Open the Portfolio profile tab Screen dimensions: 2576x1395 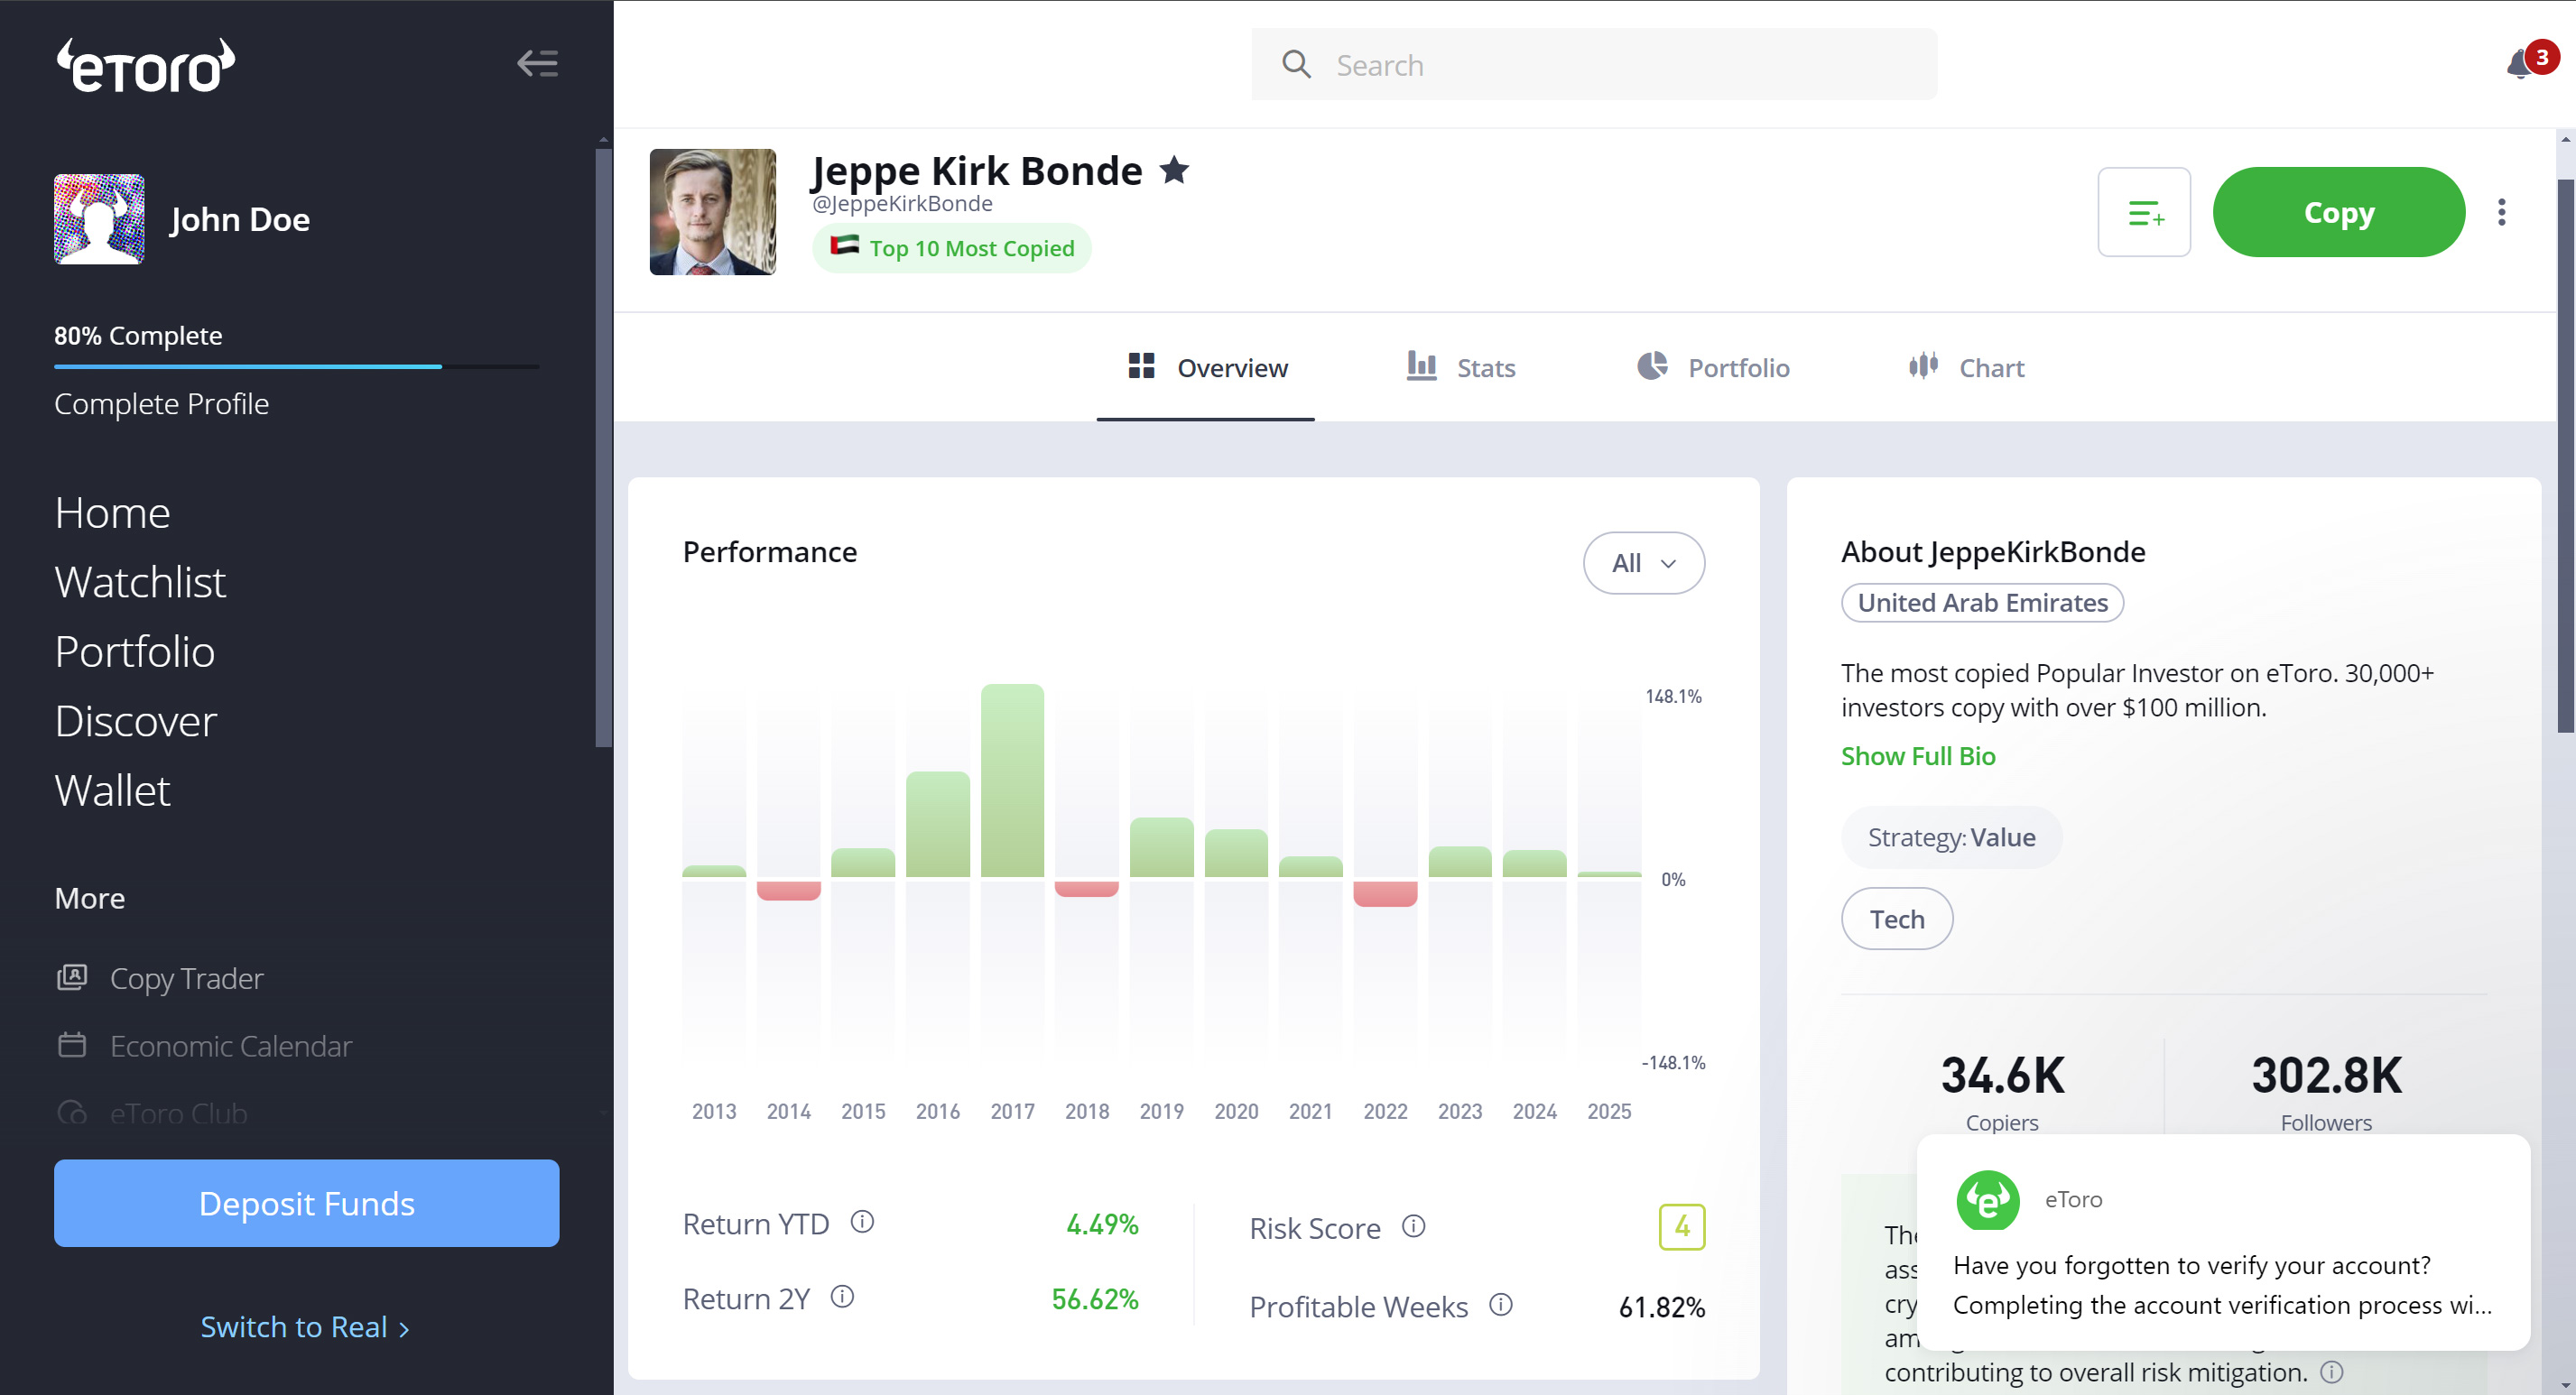pyautogui.click(x=1713, y=368)
